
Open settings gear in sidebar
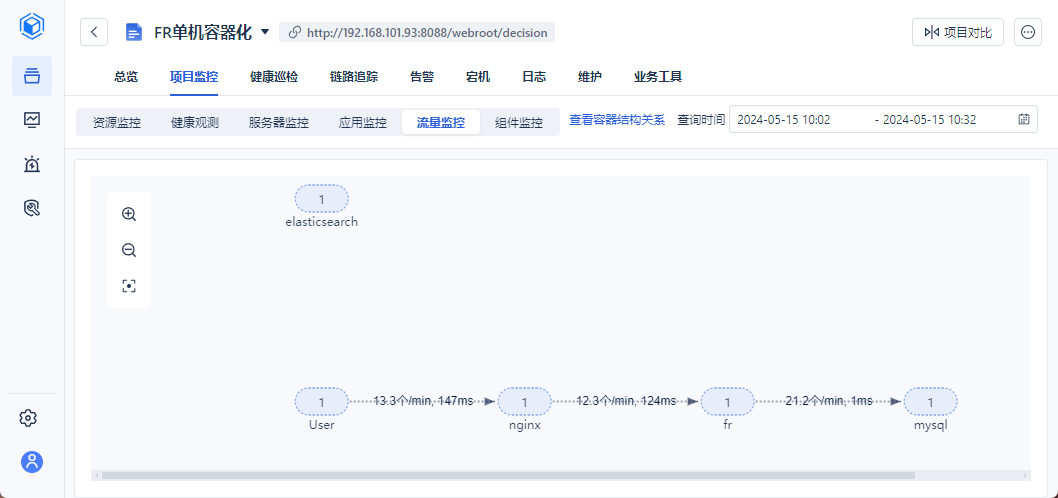(28, 418)
